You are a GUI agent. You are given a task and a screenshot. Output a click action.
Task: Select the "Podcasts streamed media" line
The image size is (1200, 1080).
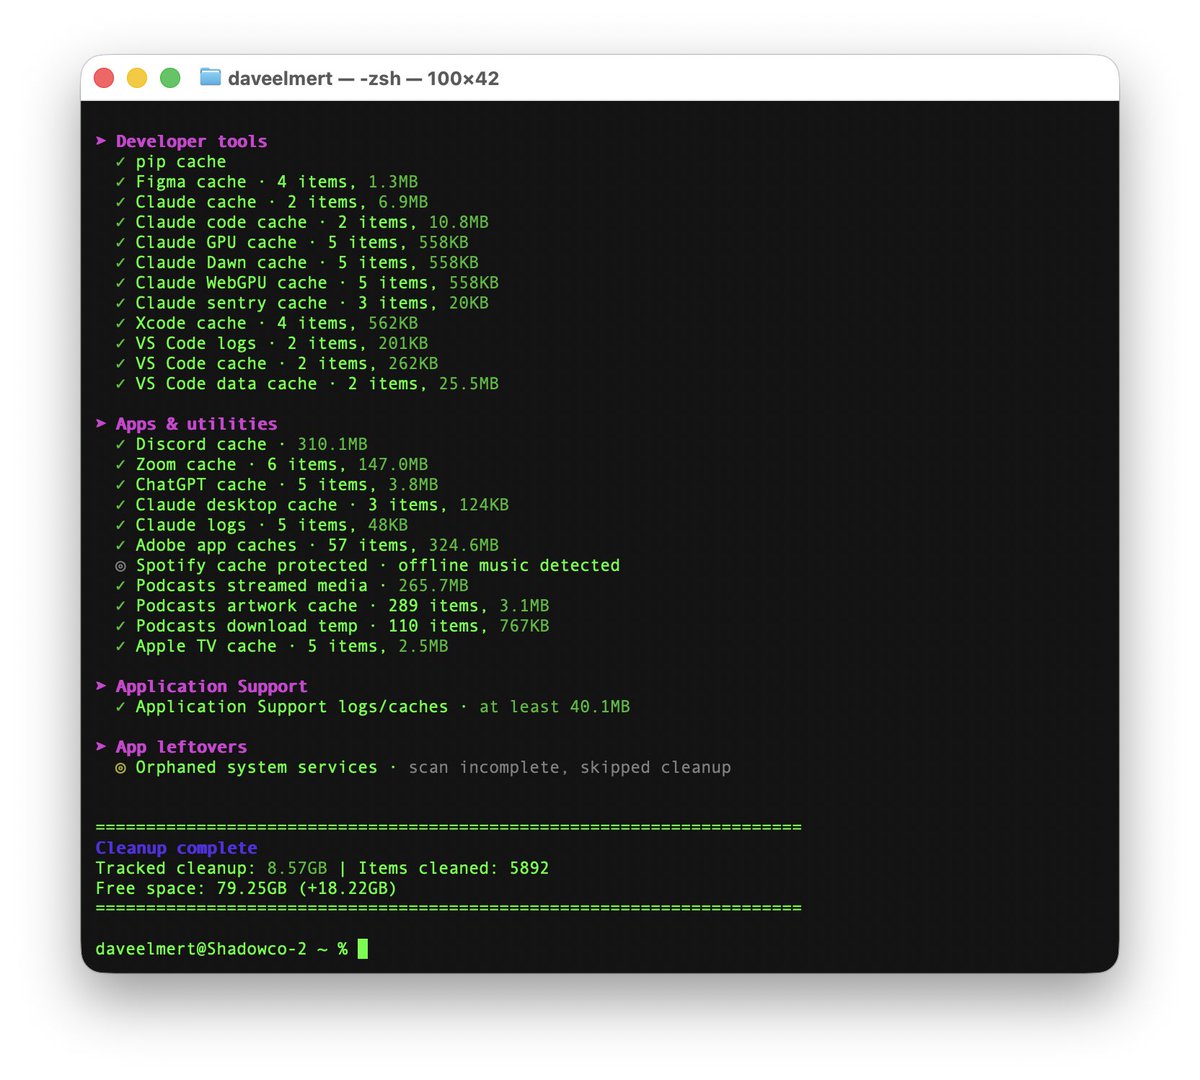(292, 586)
